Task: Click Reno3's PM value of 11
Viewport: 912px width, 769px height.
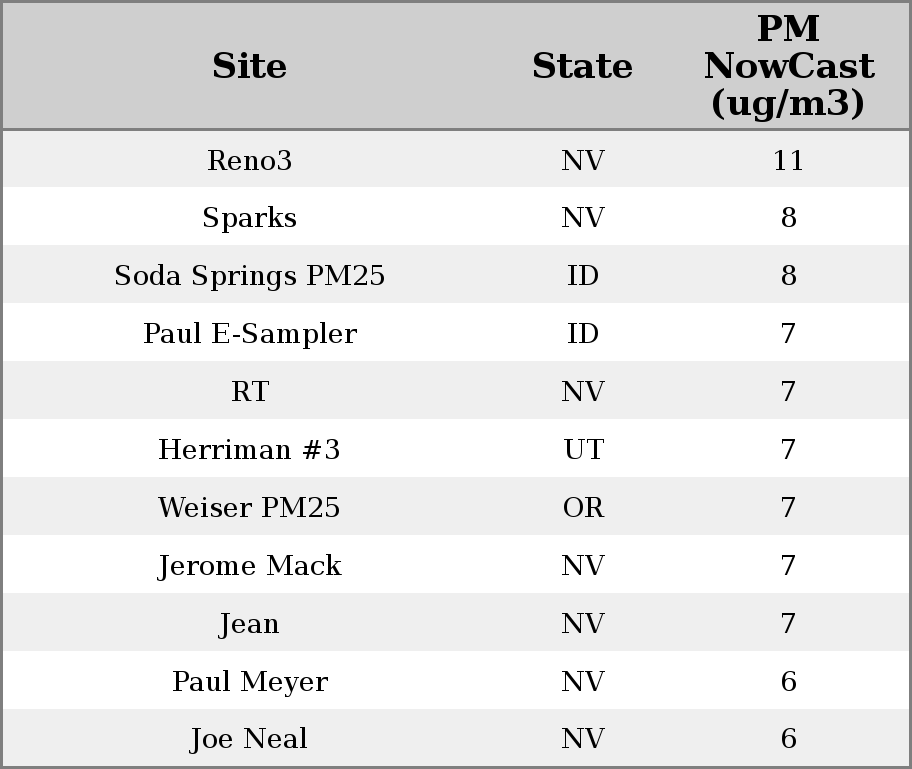Action: pos(788,161)
